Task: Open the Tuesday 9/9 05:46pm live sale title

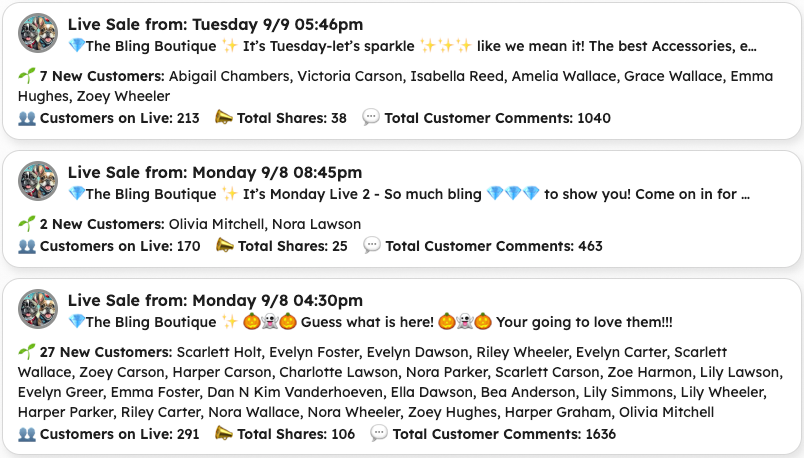Action: click(215, 24)
